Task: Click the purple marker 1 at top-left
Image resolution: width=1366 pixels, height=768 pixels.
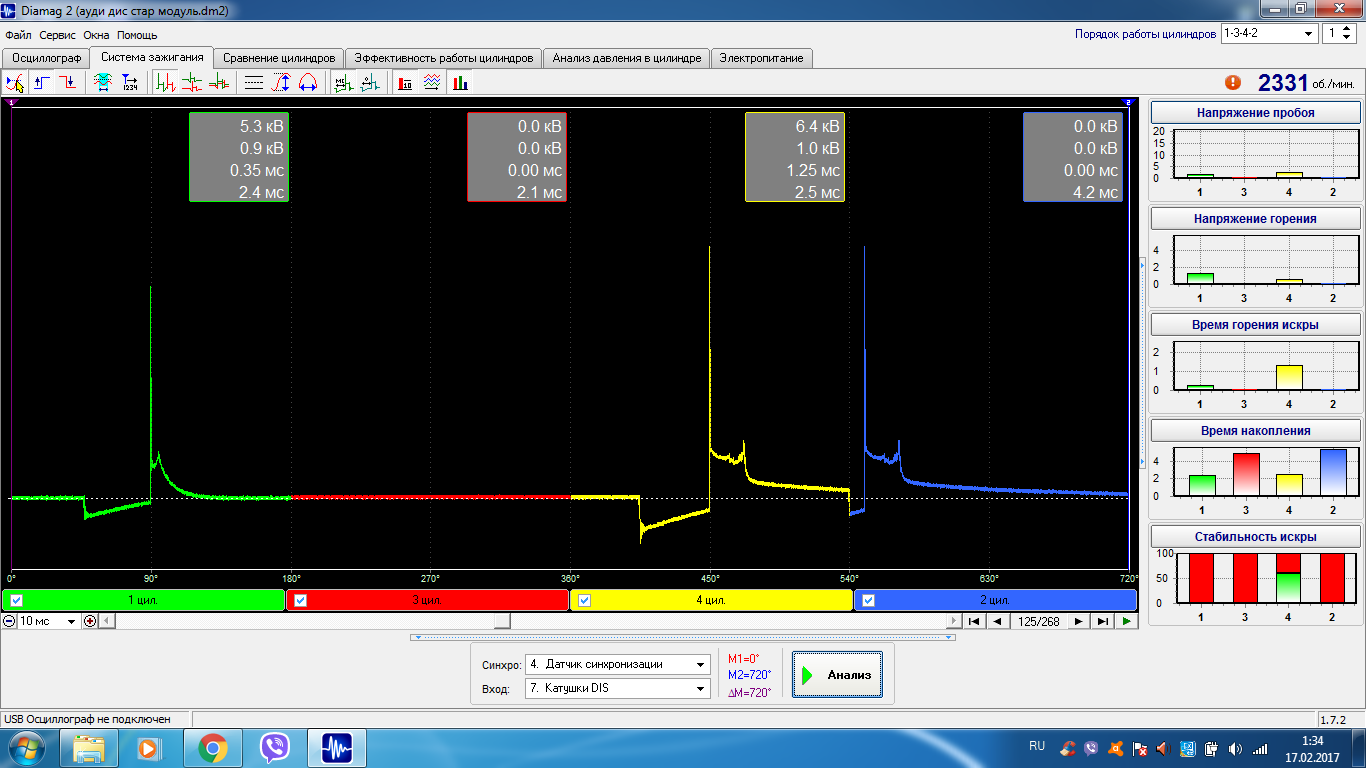Action: [x=11, y=102]
